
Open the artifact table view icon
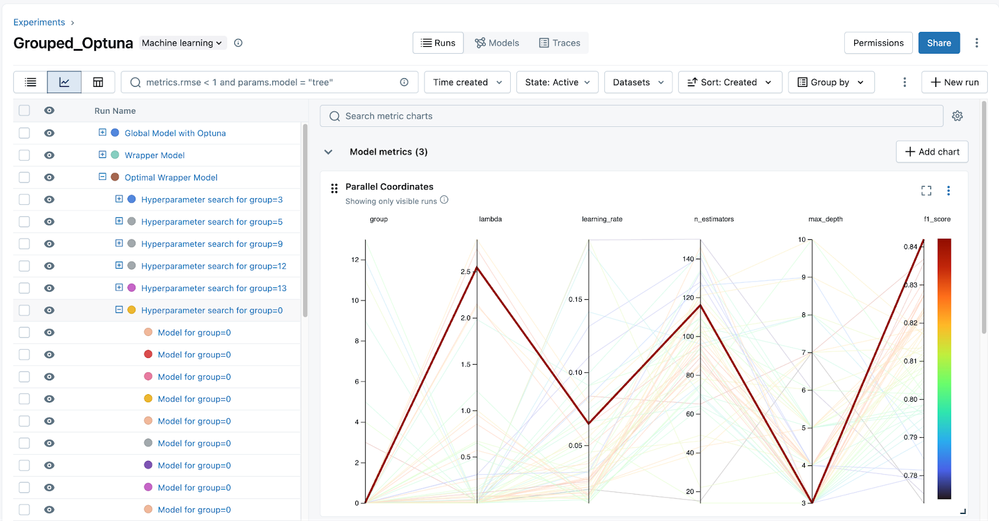tap(98, 82)
